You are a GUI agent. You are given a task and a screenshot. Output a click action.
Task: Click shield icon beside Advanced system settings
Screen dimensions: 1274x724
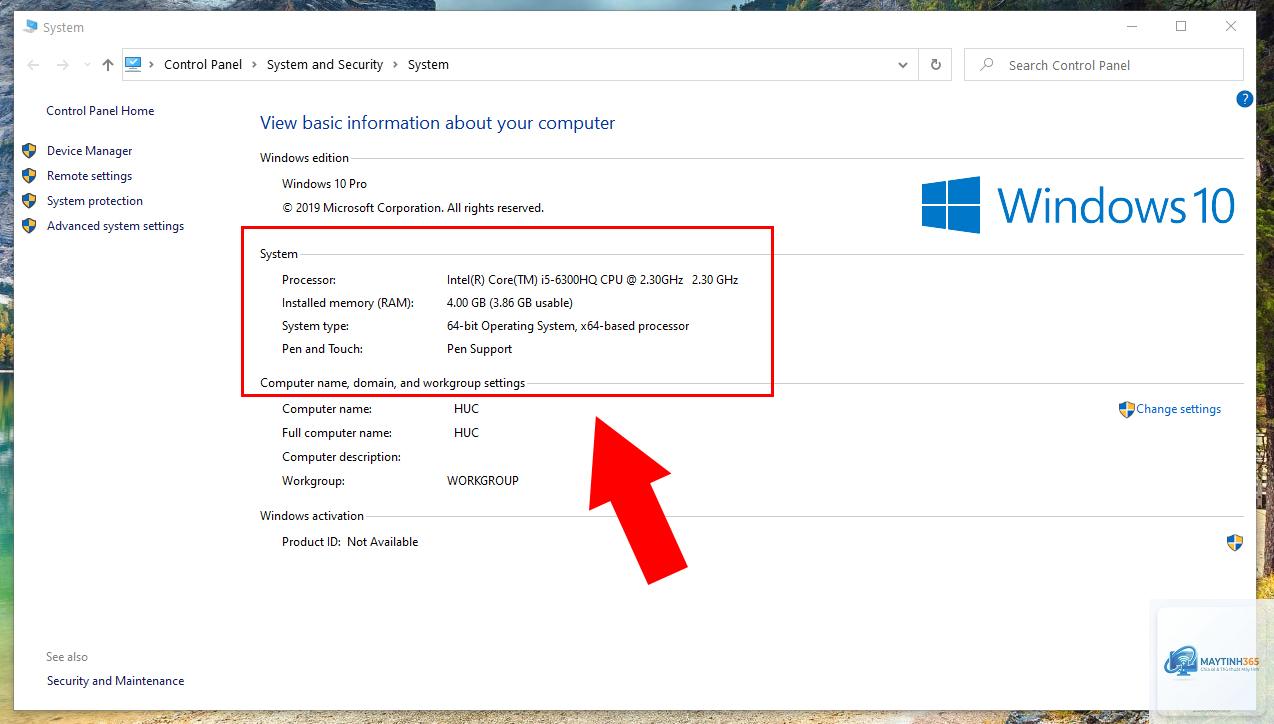29,226
